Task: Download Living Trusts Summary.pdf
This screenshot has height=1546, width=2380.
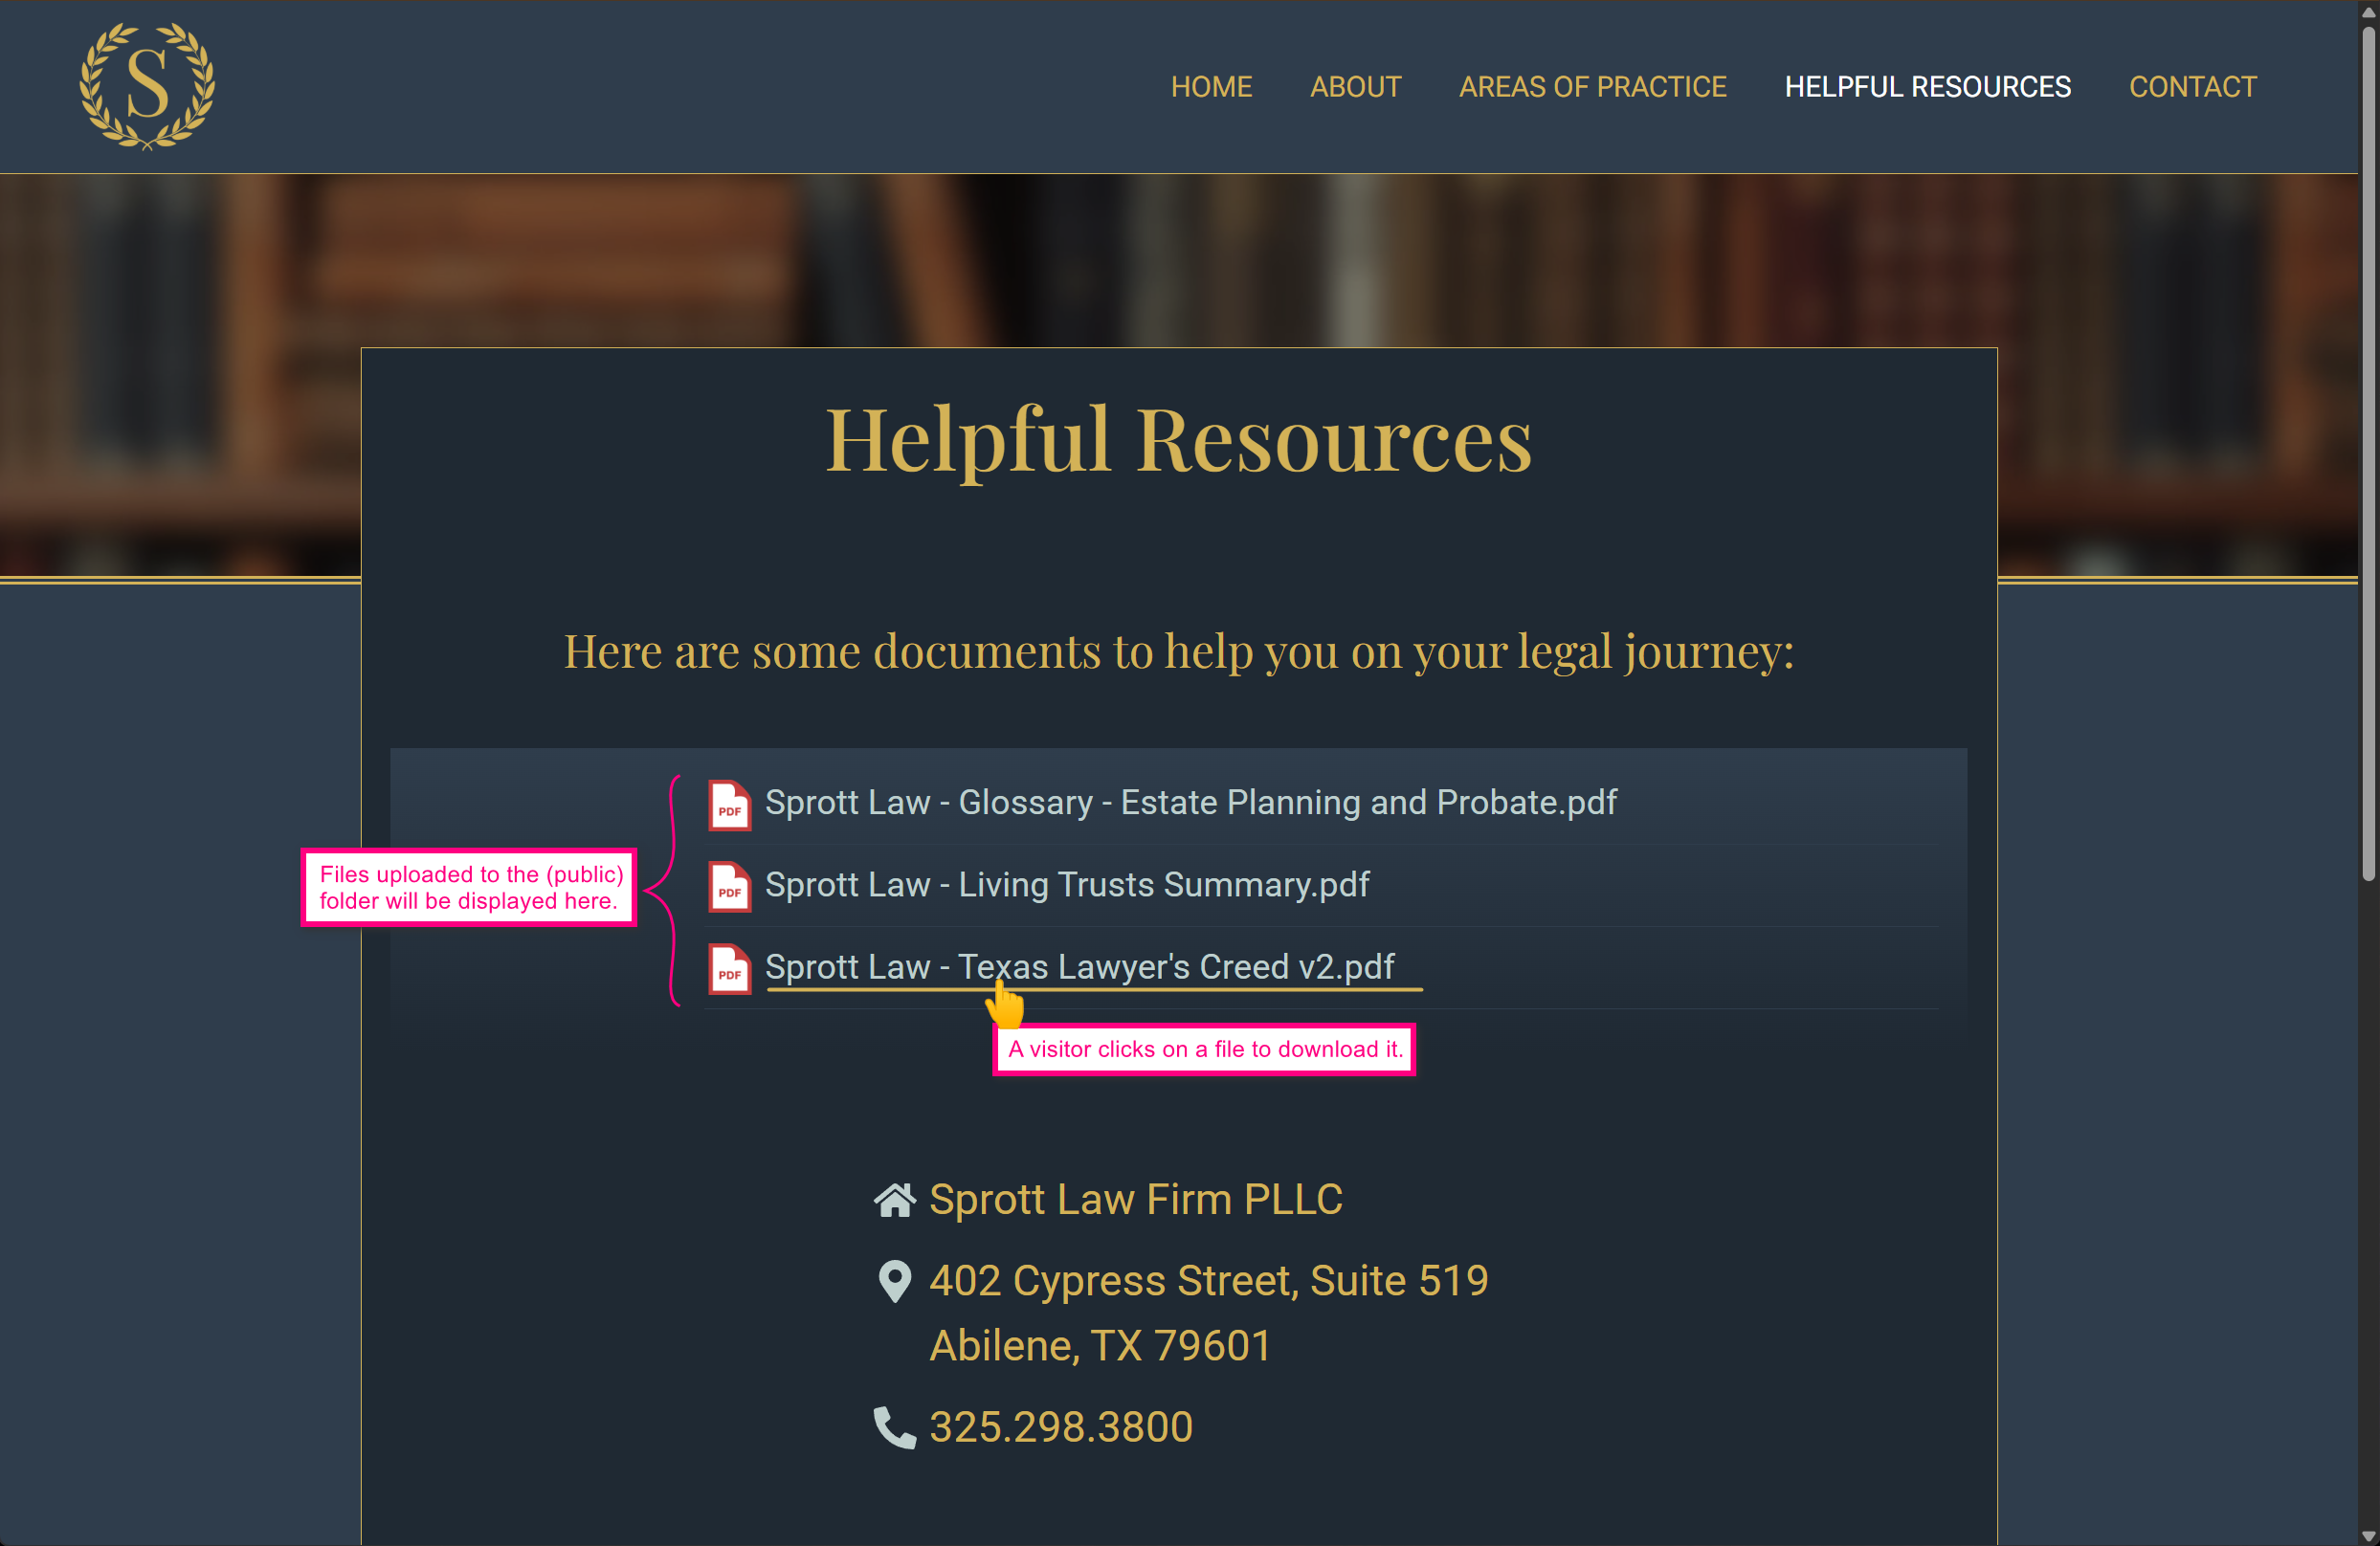Action: (1066, 885)
